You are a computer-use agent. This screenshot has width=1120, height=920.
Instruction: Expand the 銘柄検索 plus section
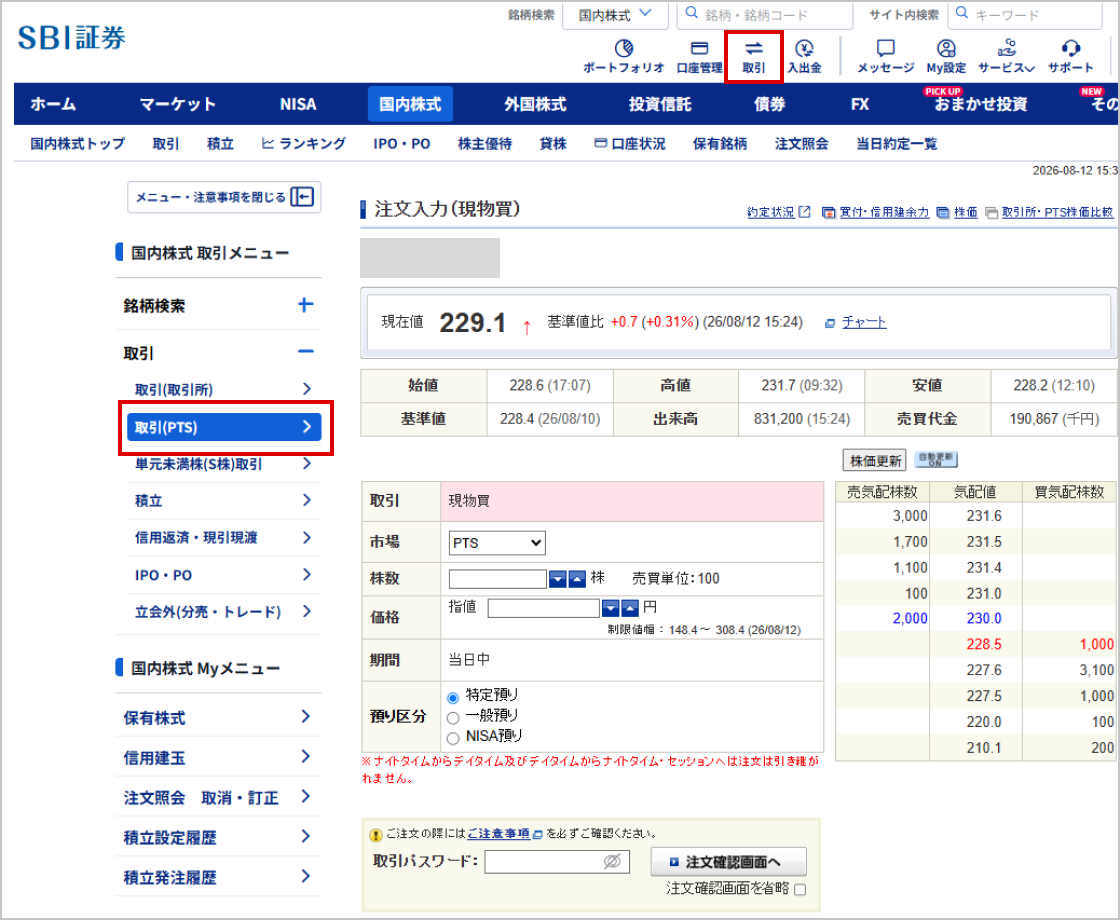(x=305, y=305)
